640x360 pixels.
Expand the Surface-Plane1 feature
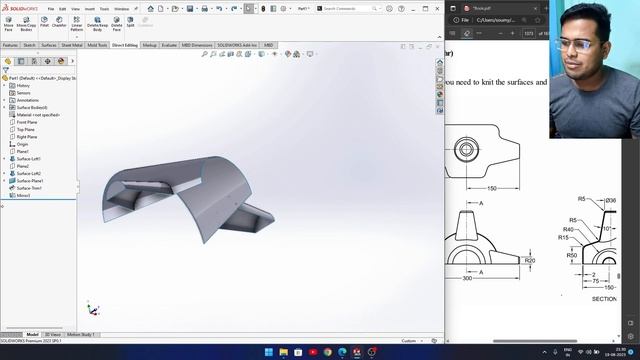pyautogui.click(x=4, y=181)
